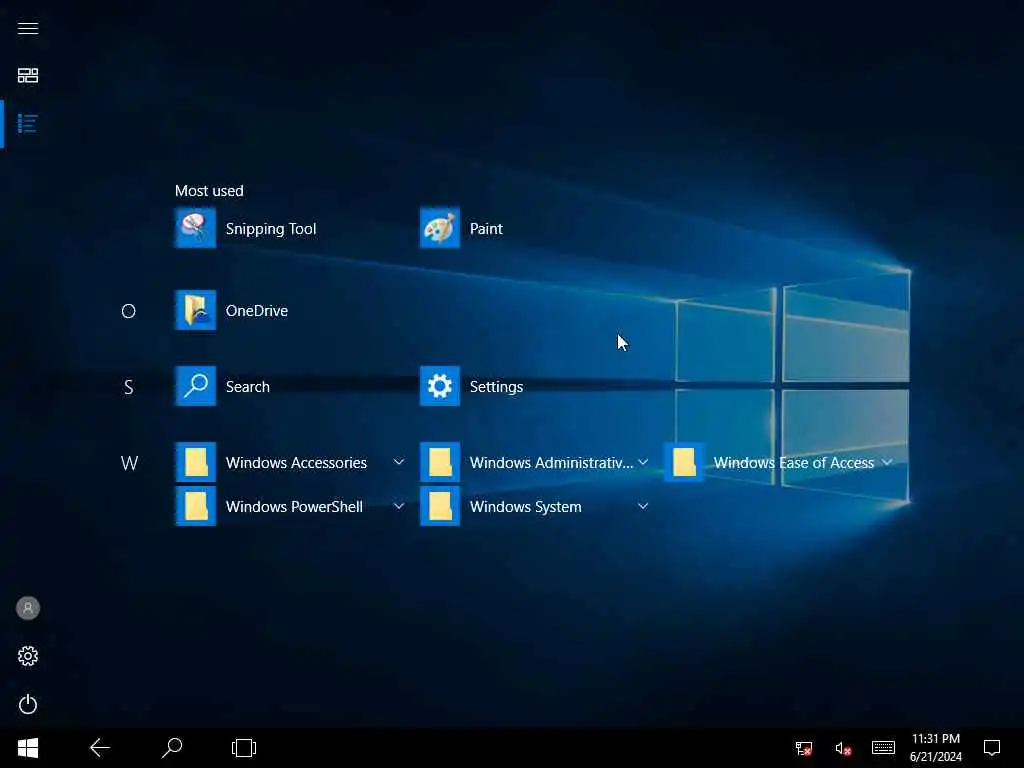The width and height of the screenshot is (1024, 768).
Task: Expand Windows Administrative Tools chevron
Action: coord(643,462)
